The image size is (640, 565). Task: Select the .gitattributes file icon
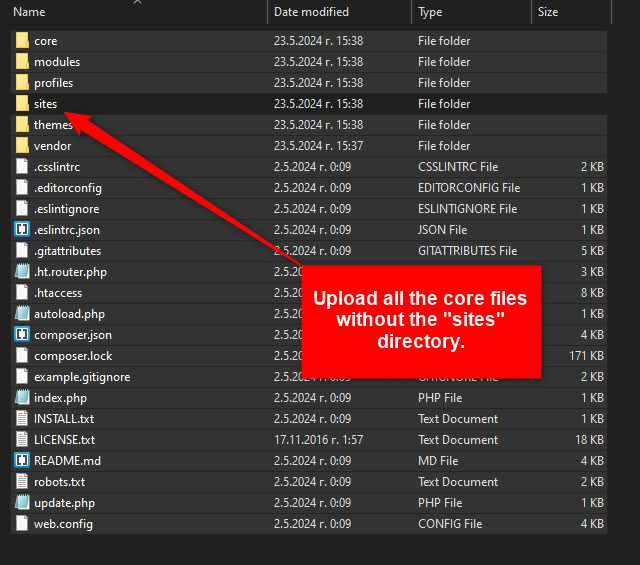[22, 251]
